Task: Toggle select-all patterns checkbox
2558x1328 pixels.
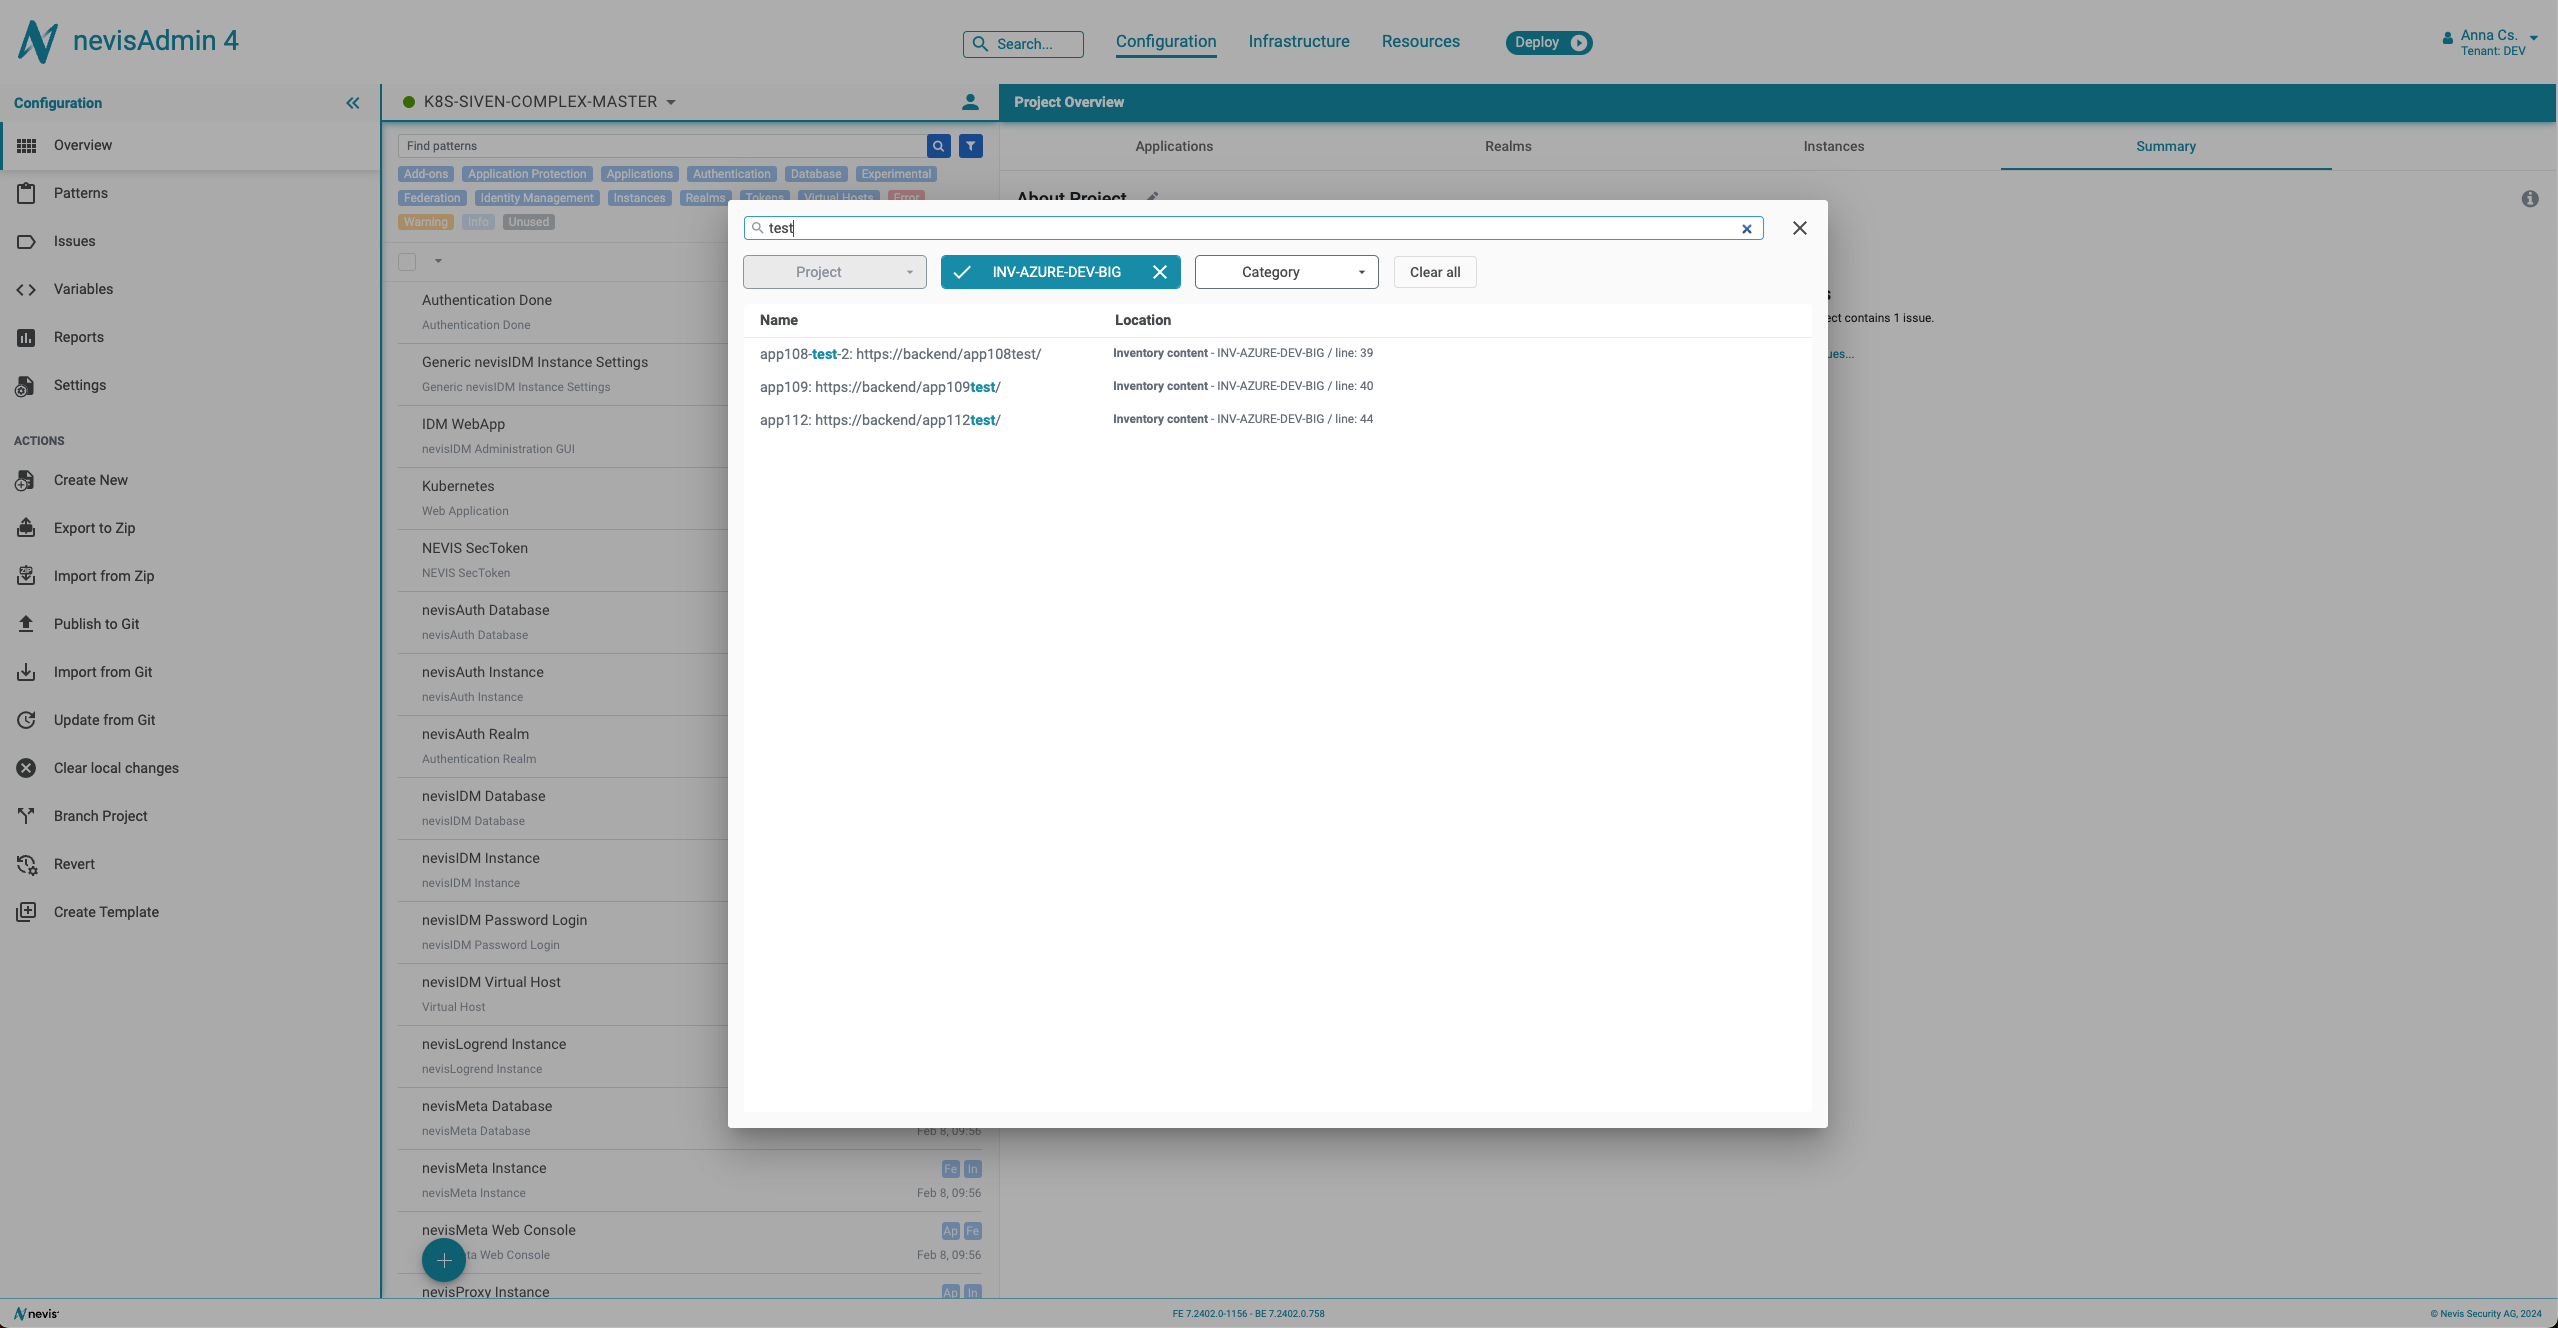Action: coord(407,263)
